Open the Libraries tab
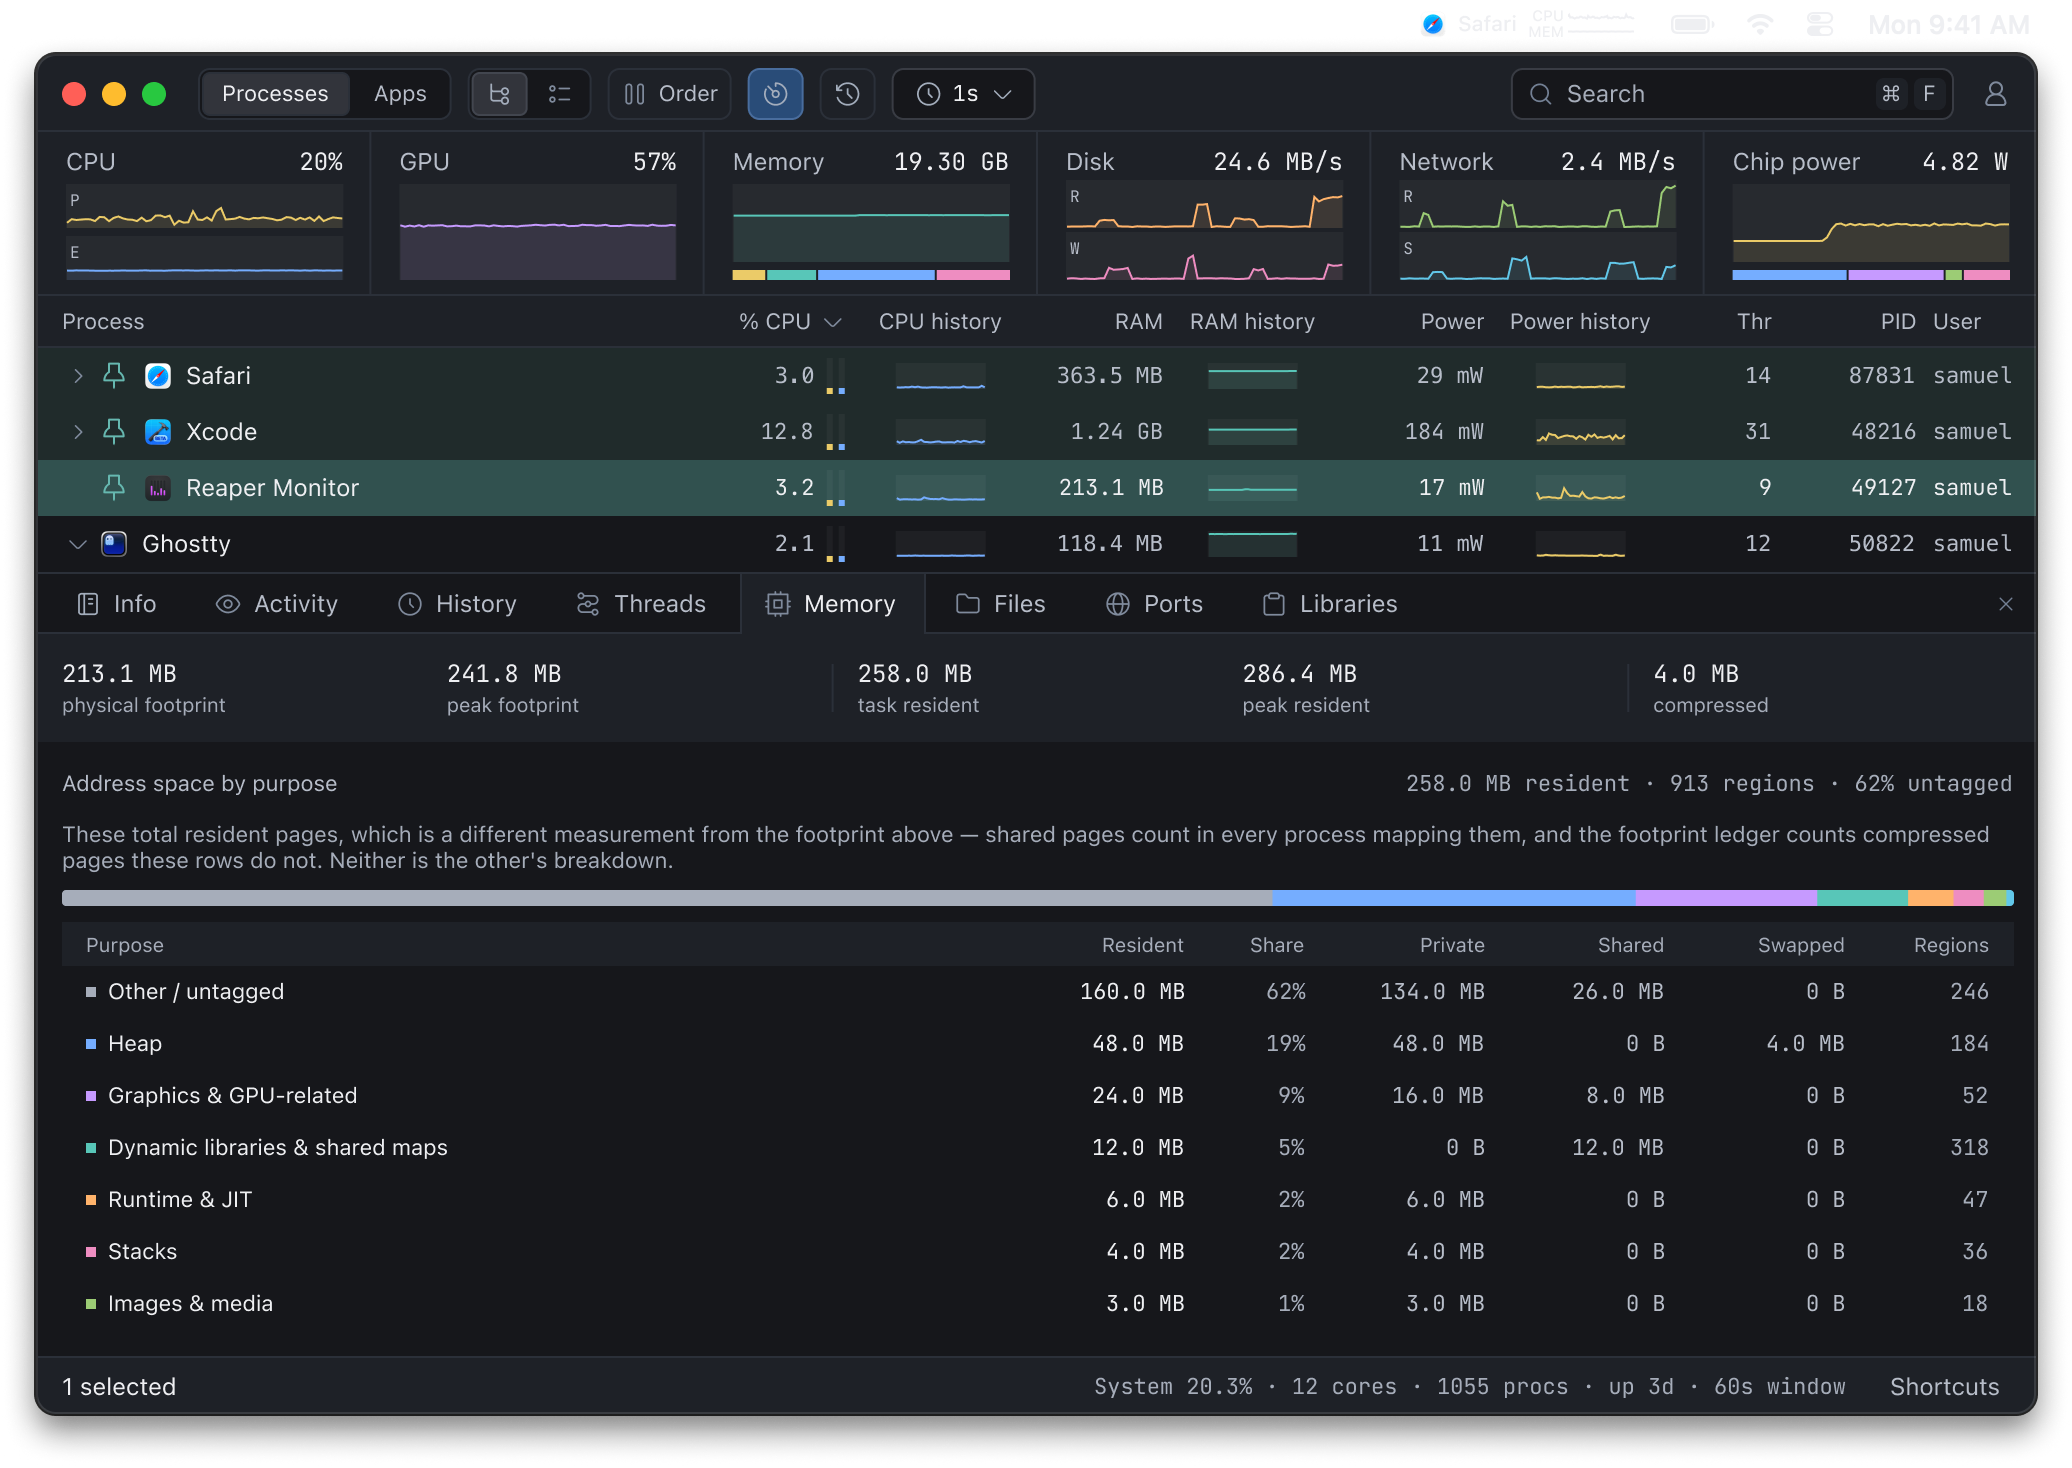 click(1330, 604)
